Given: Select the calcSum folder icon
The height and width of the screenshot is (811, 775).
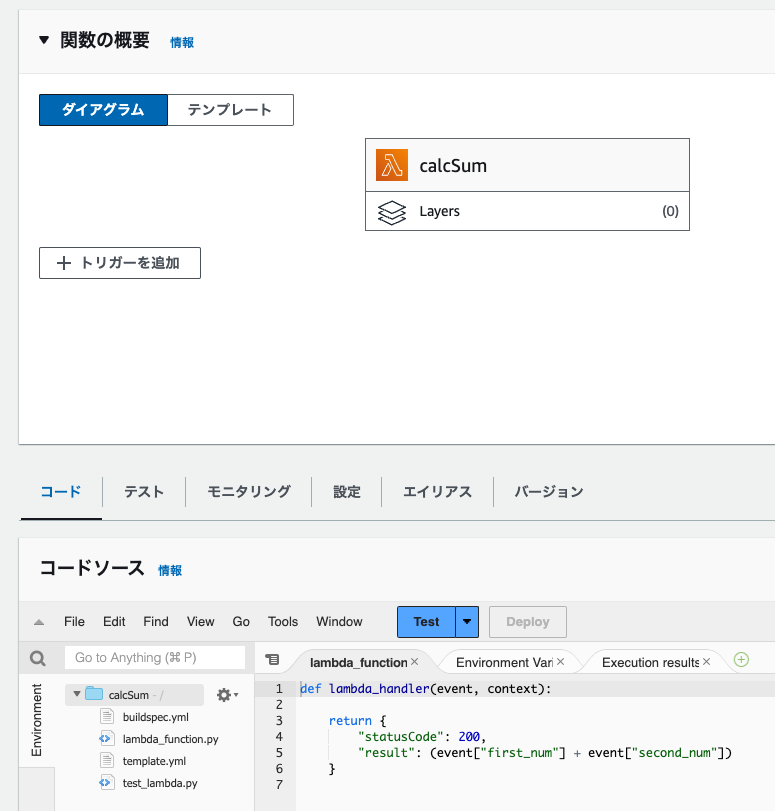Looking at the screenshot, I should pos(94,694).
